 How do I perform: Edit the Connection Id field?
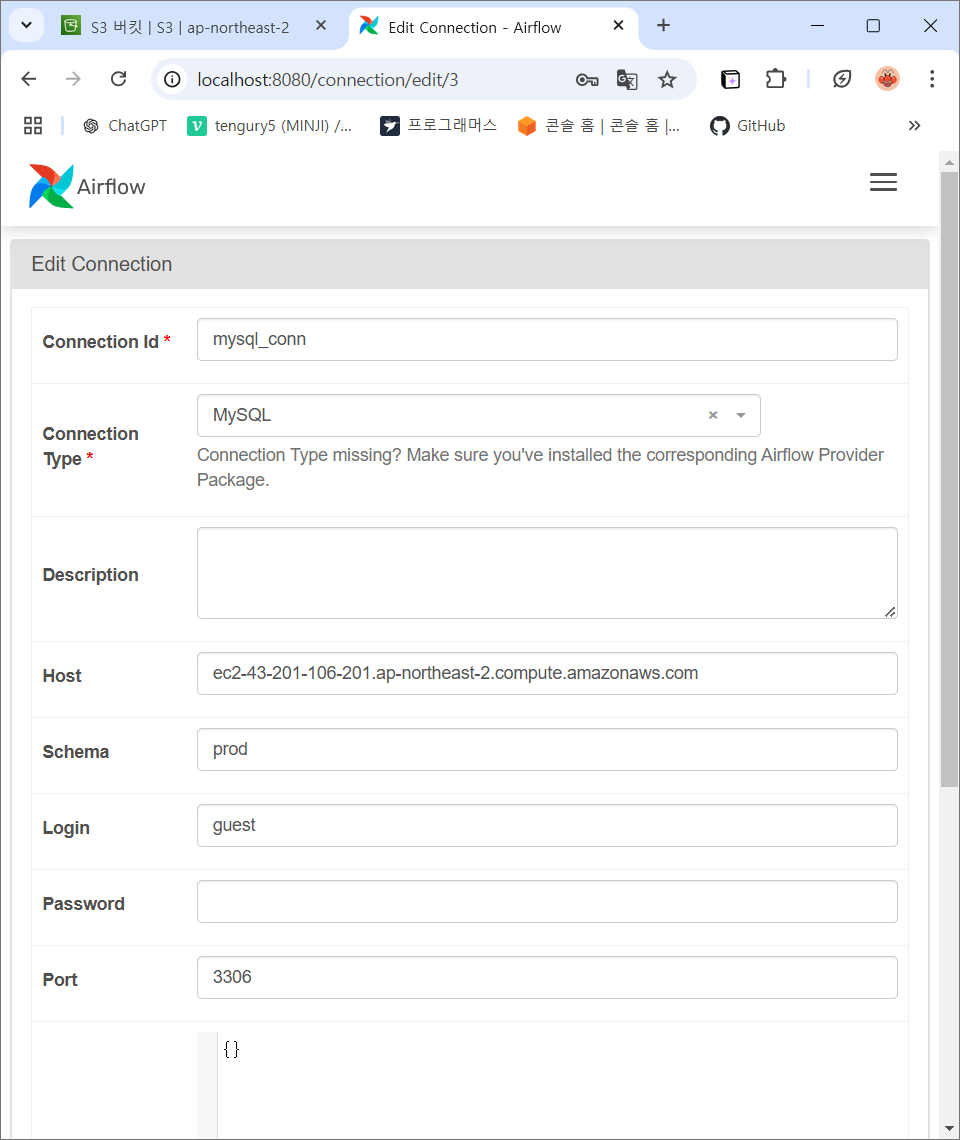pos(547,340)
